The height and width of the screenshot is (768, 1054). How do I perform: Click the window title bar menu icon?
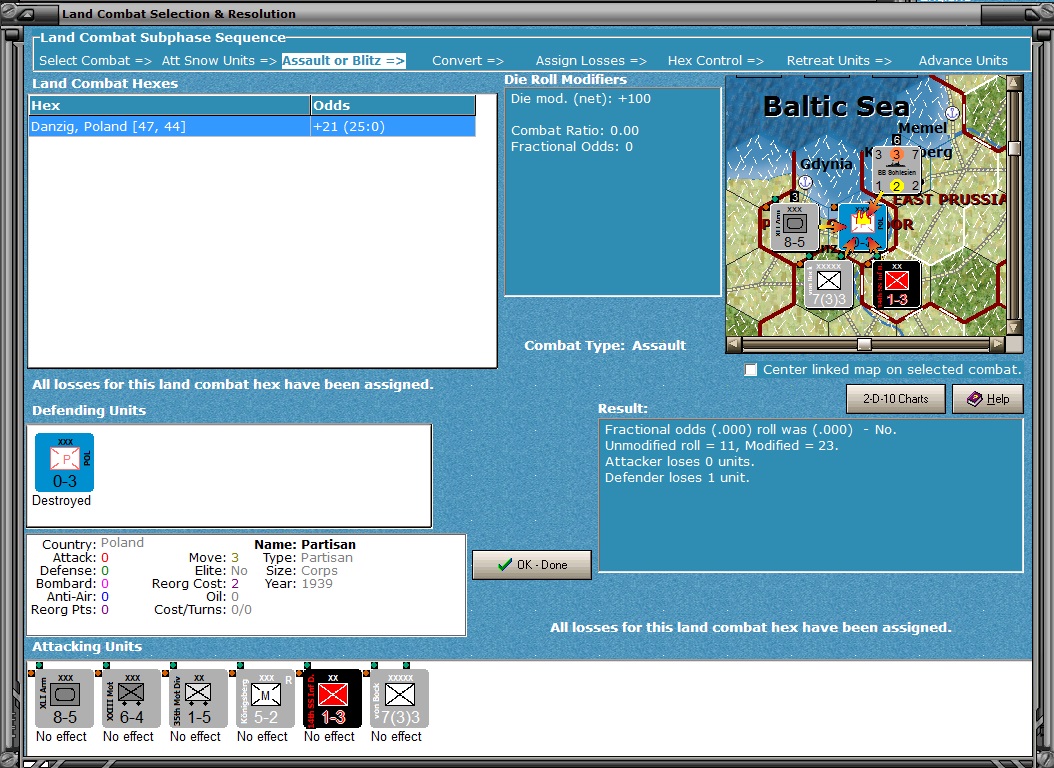click(26, 13)
